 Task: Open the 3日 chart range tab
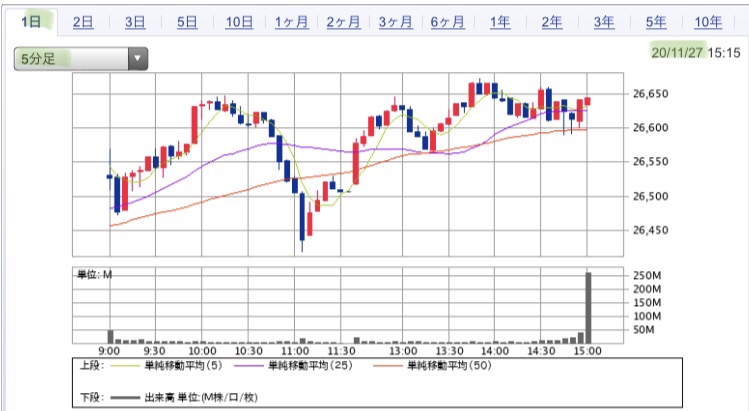coord(136,22)
